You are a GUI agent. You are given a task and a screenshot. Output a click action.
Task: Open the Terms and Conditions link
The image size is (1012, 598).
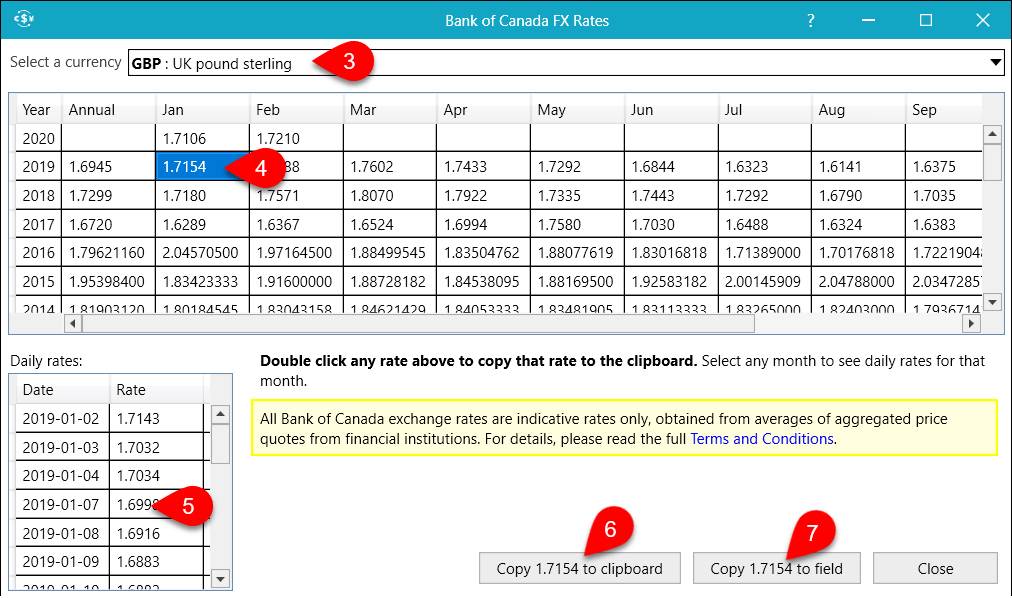(762, 439)
